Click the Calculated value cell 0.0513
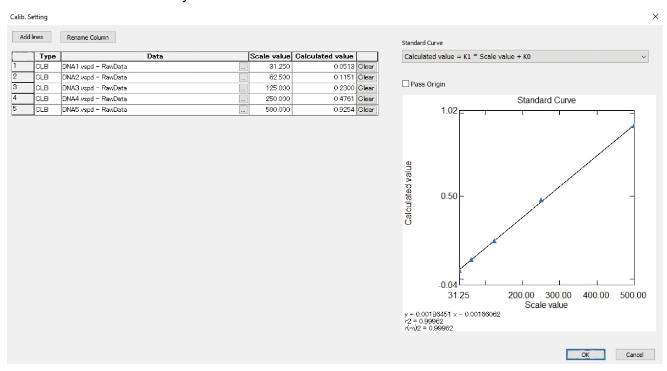This screenshot has height=371, width=667. (x=324, y=67)
